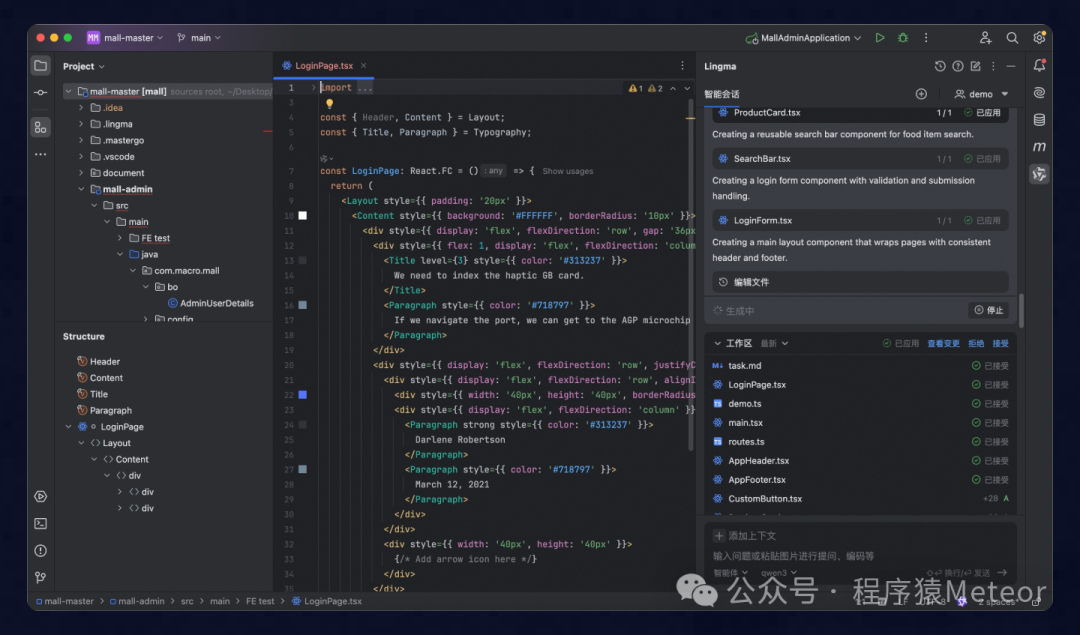1080x635 pixels.
Task: Expand the folded import block
Action: [x=313, y=87]
